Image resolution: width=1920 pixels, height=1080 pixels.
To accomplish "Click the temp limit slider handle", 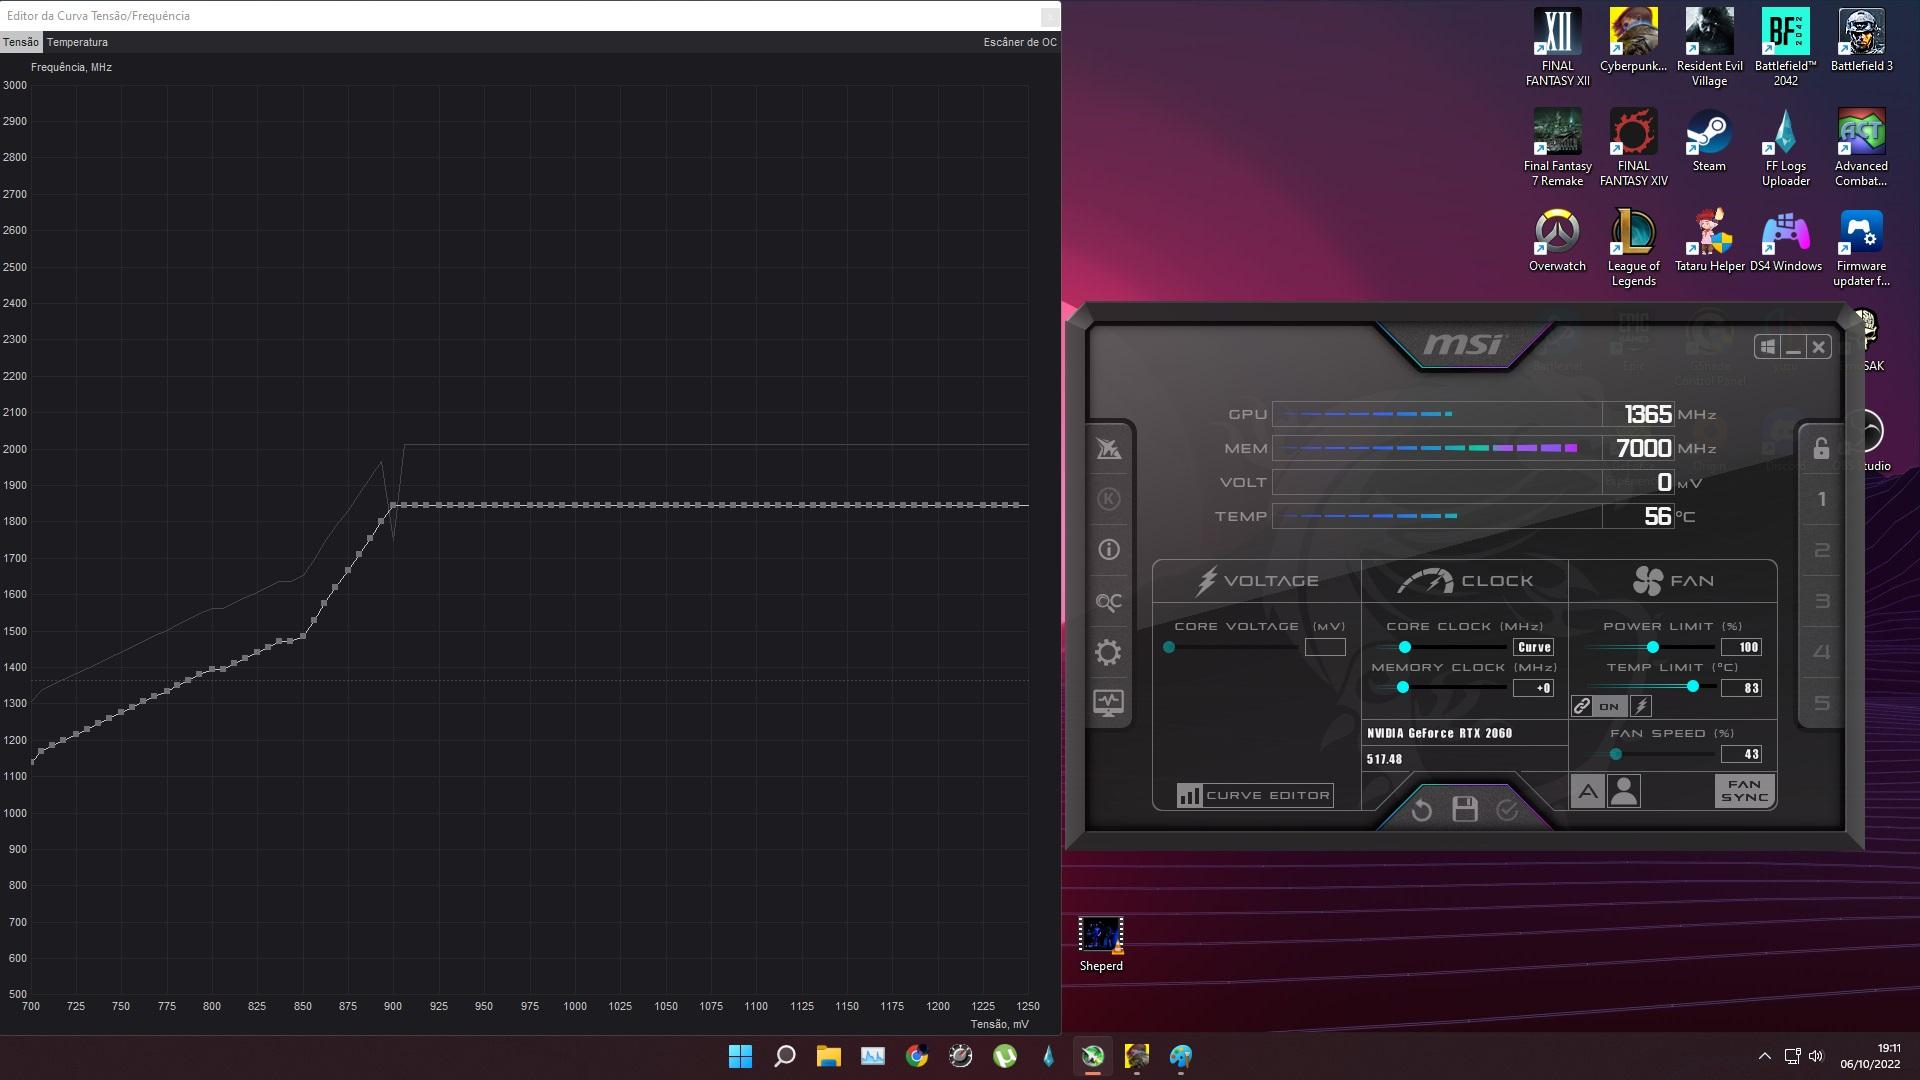I will click(1693, 686).
